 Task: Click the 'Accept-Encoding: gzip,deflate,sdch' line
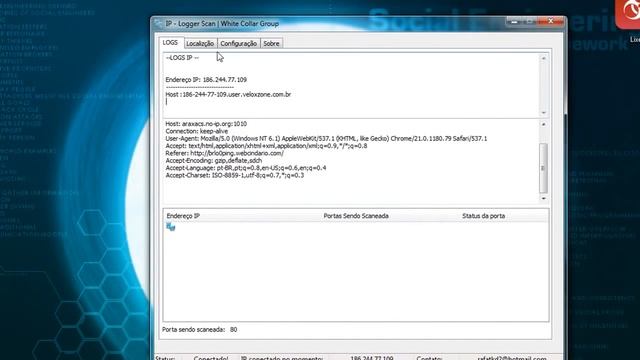pyautogui.click(x=213, y=160)
